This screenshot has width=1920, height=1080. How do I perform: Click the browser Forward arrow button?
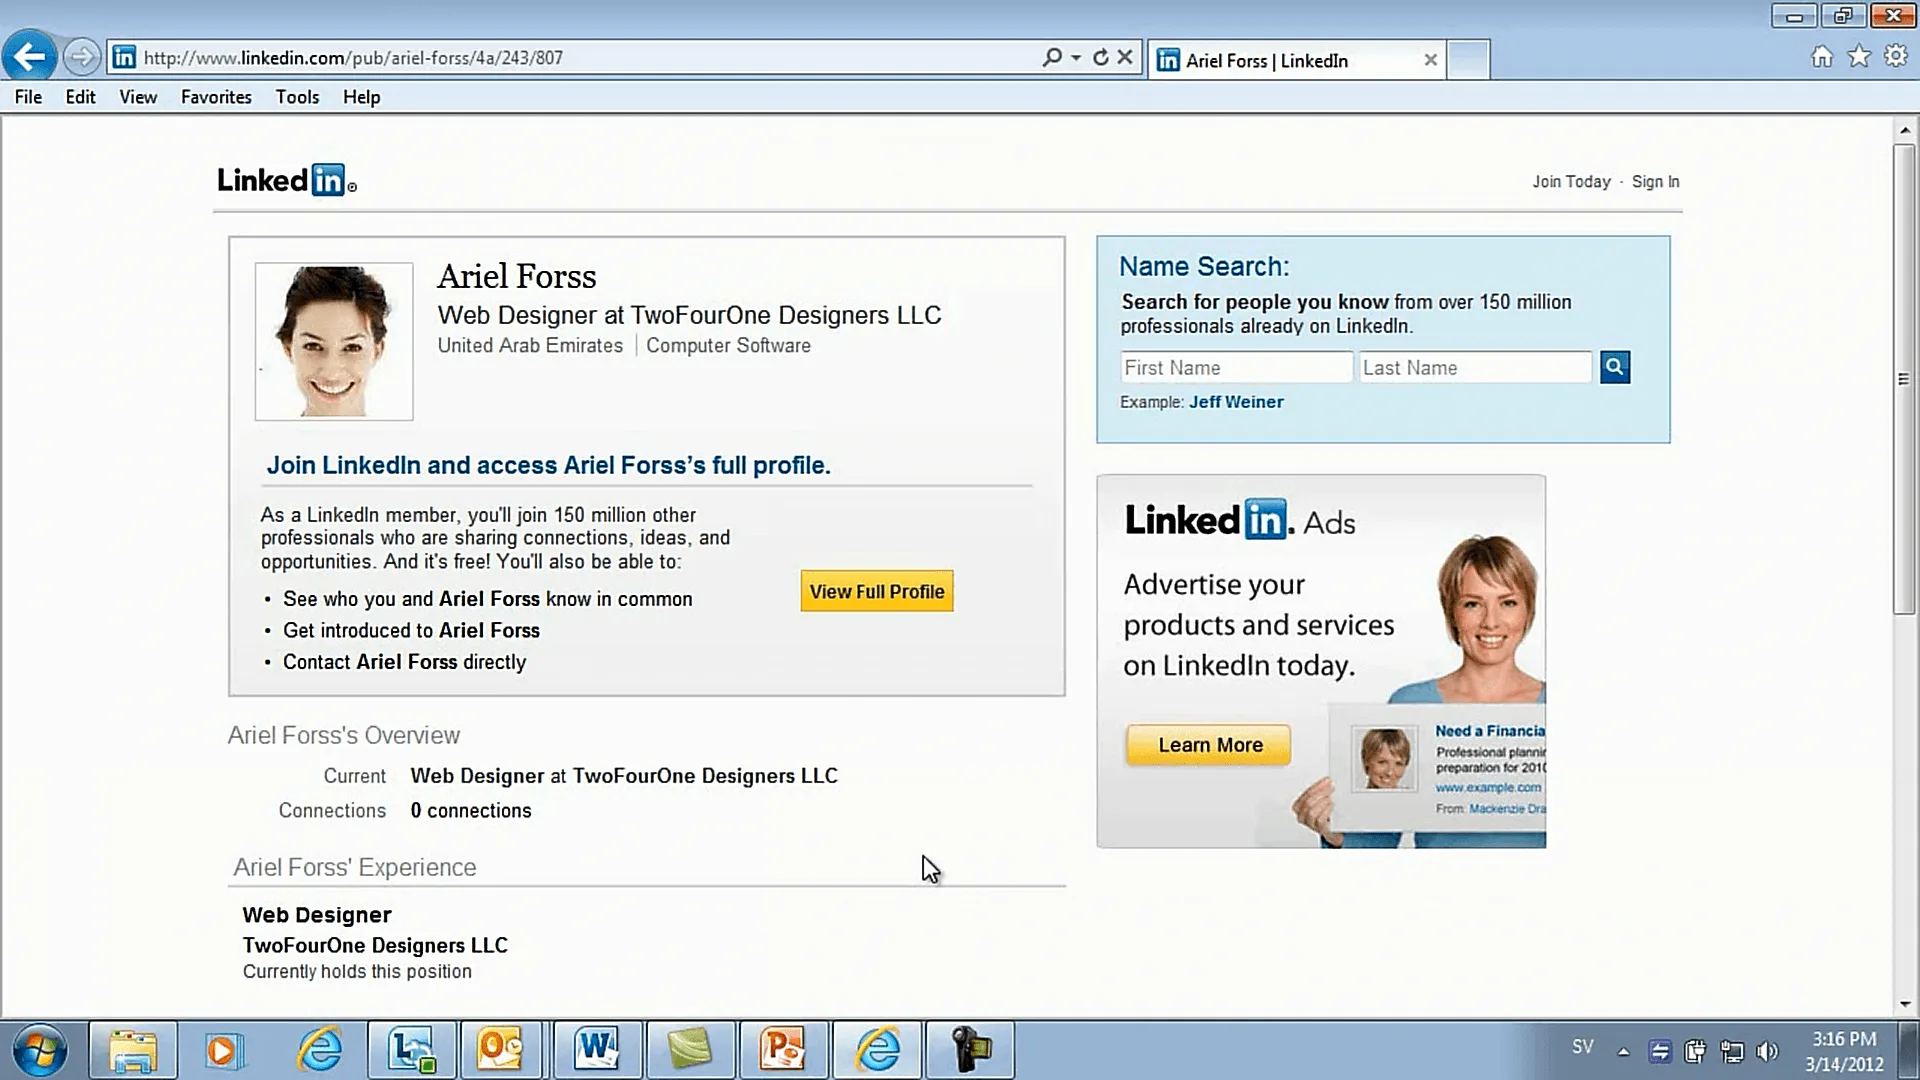pos(82,57)
